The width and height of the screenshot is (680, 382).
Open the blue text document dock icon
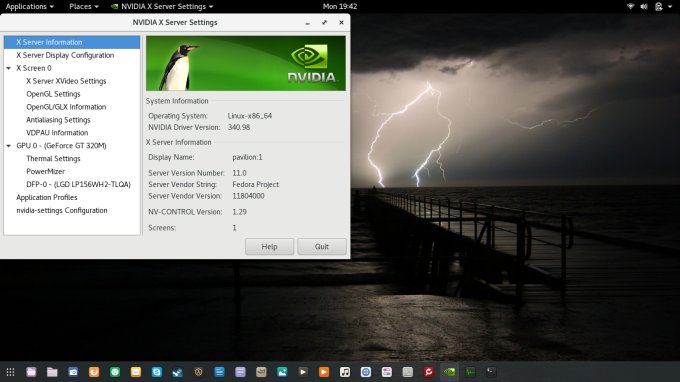(219, 372)
